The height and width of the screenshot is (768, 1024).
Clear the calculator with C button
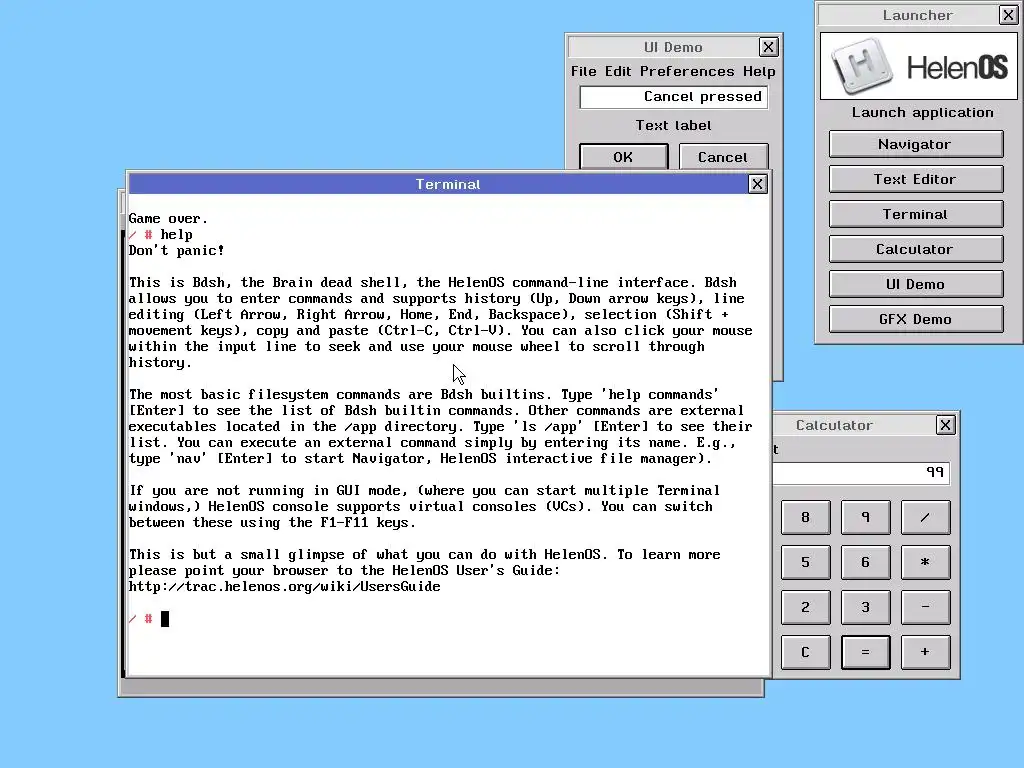805,652
